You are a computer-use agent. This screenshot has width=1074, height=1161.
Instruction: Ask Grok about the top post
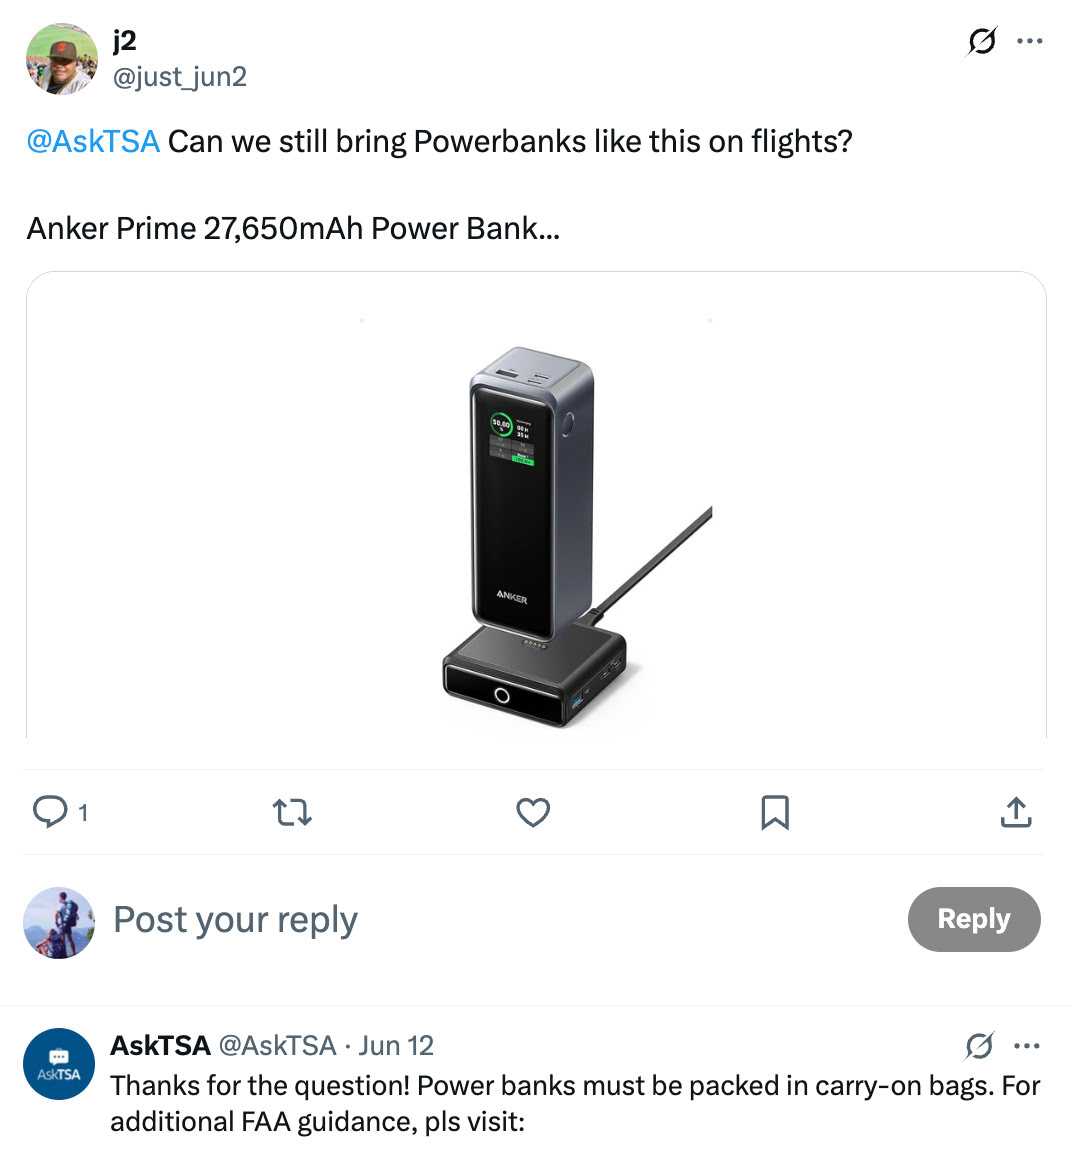click(980, 41)
